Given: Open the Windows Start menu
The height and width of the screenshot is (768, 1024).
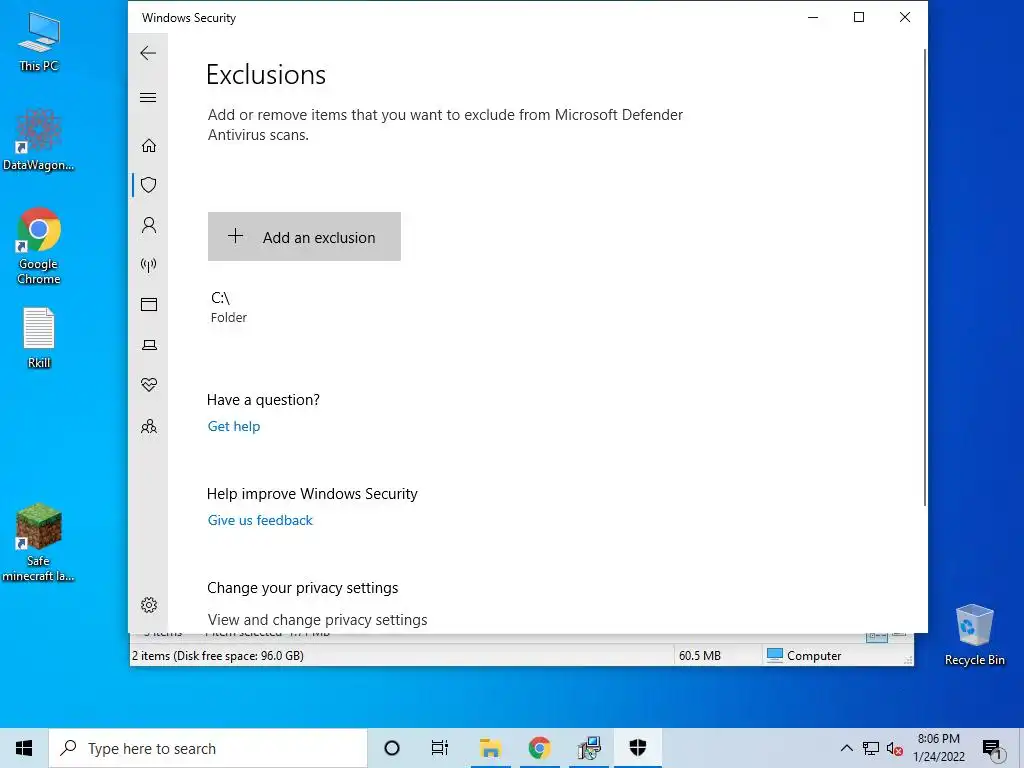Looking at the screenshot, I should pos(24,748).
